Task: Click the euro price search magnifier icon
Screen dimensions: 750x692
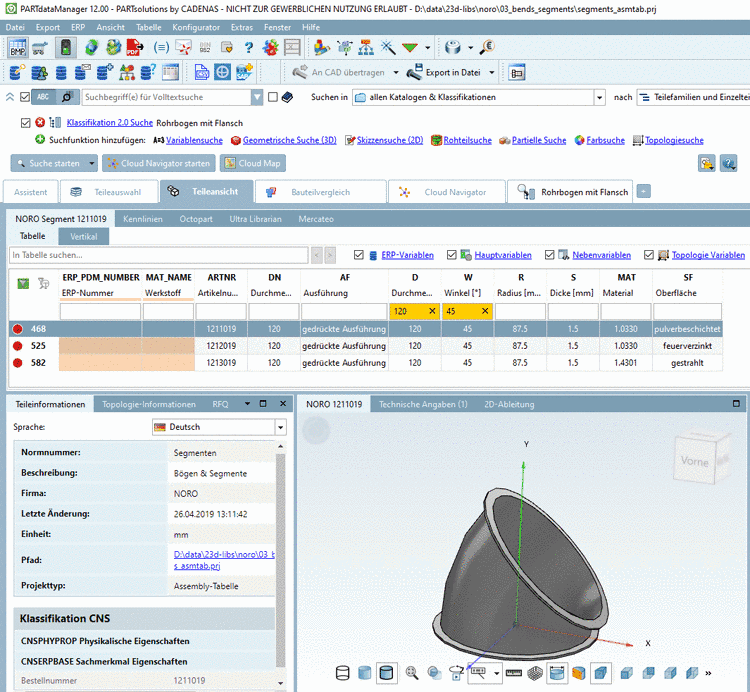Action: [x=486, y=47]
